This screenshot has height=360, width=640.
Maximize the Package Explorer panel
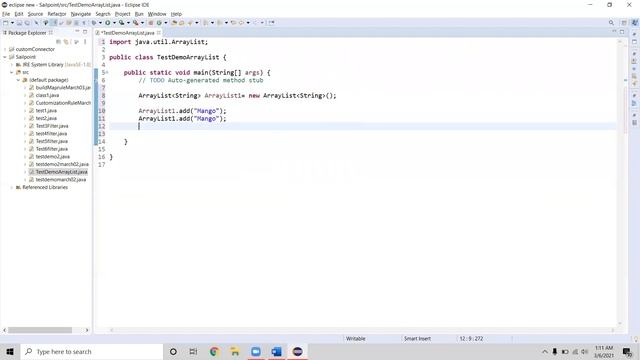(85, 32)
